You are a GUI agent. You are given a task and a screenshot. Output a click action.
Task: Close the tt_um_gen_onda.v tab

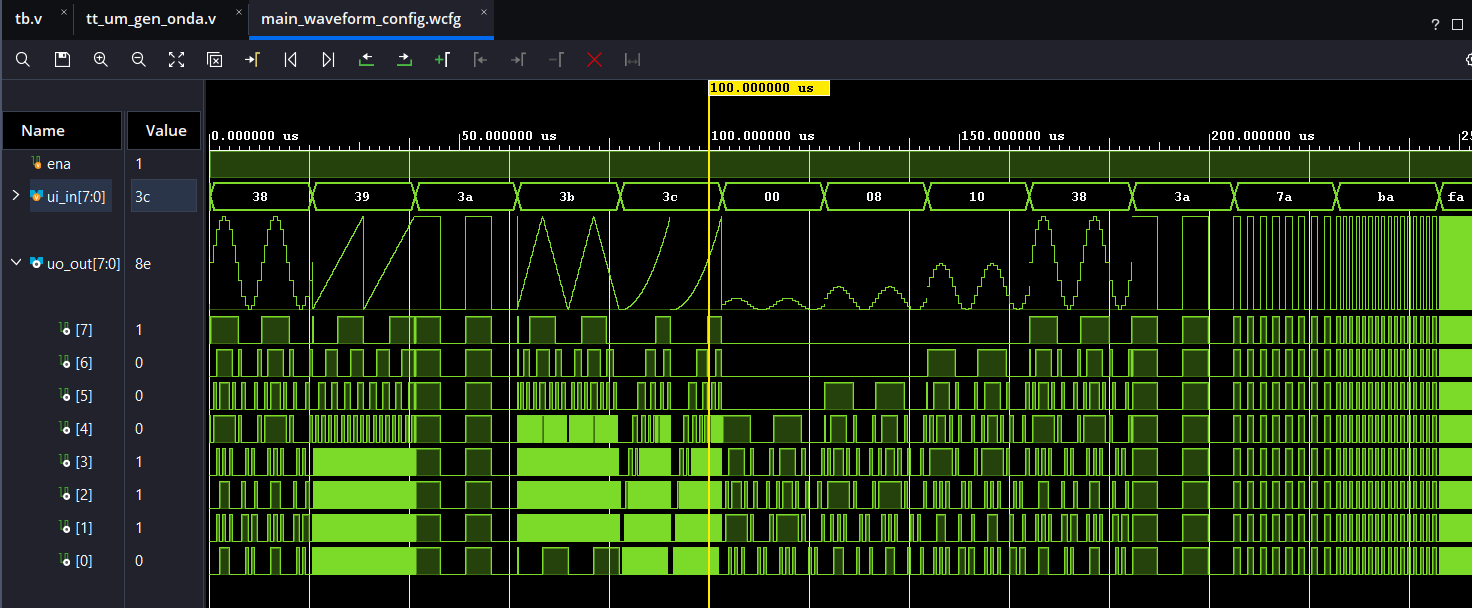237,13
